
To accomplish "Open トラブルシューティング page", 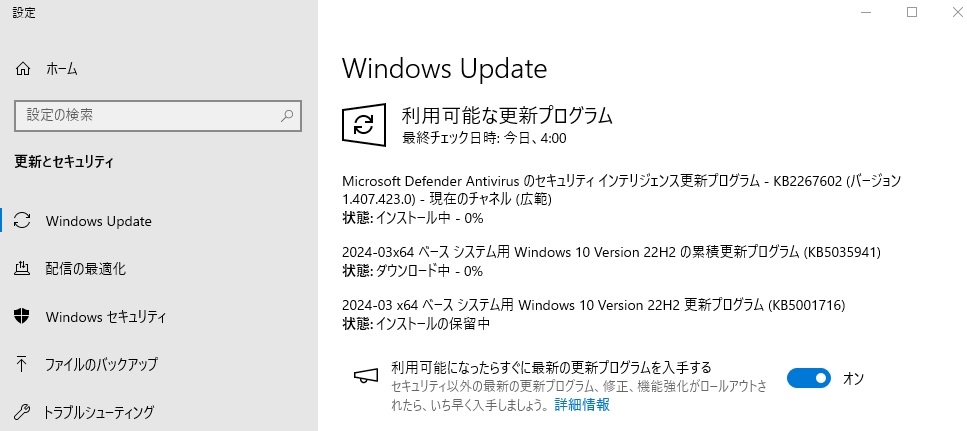I will [99, 412].
